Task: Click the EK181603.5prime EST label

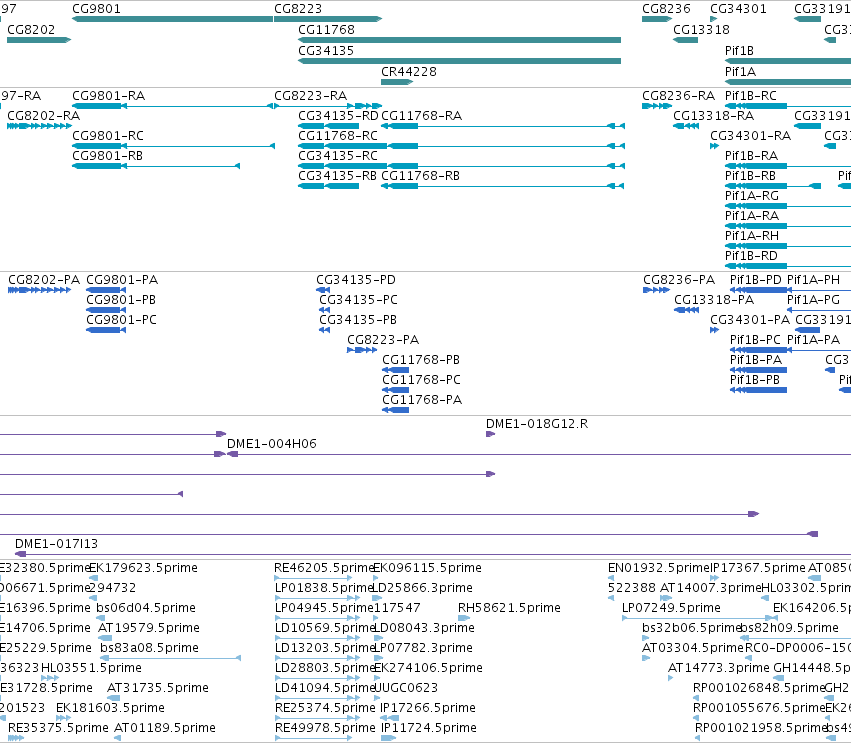Action: tap(110, 708)
